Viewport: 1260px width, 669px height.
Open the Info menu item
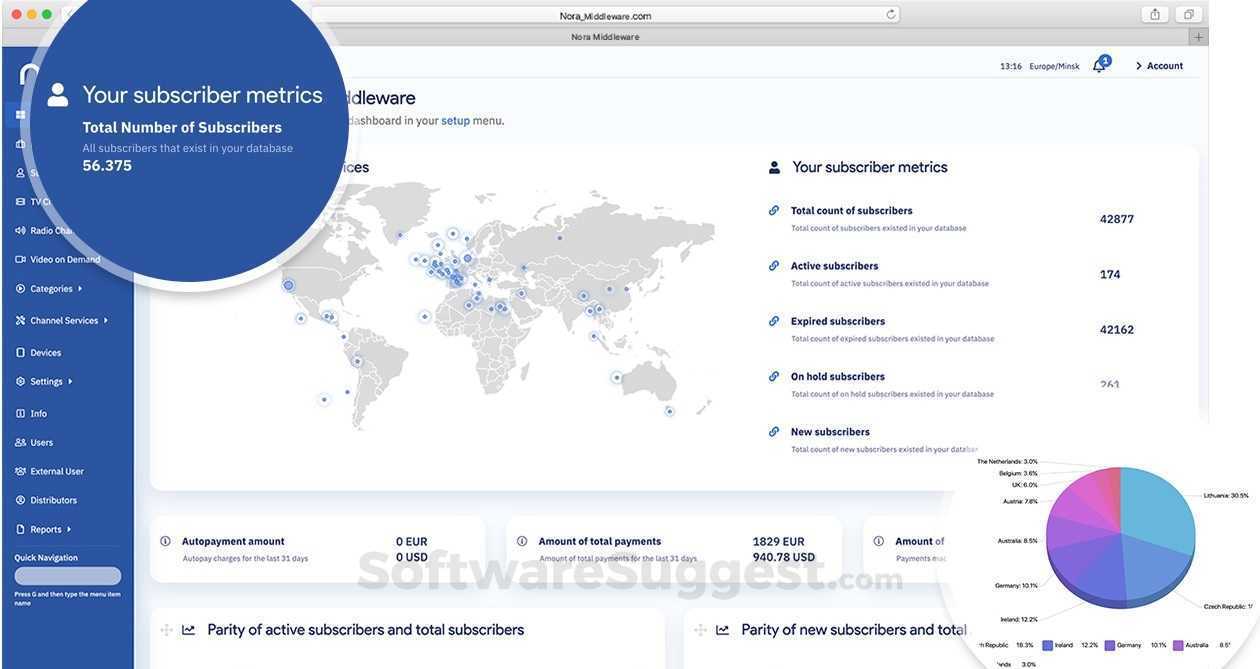(x=38, y=413)
